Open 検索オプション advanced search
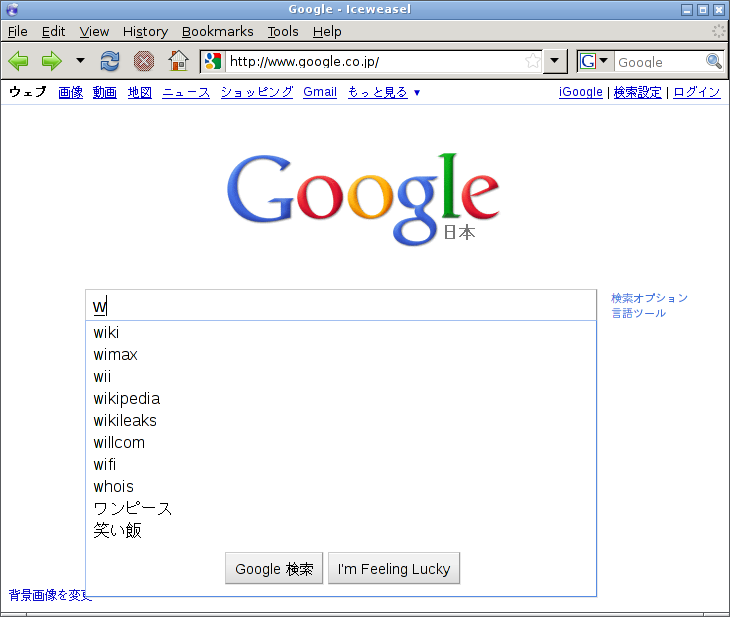 (x=649, y=298)
